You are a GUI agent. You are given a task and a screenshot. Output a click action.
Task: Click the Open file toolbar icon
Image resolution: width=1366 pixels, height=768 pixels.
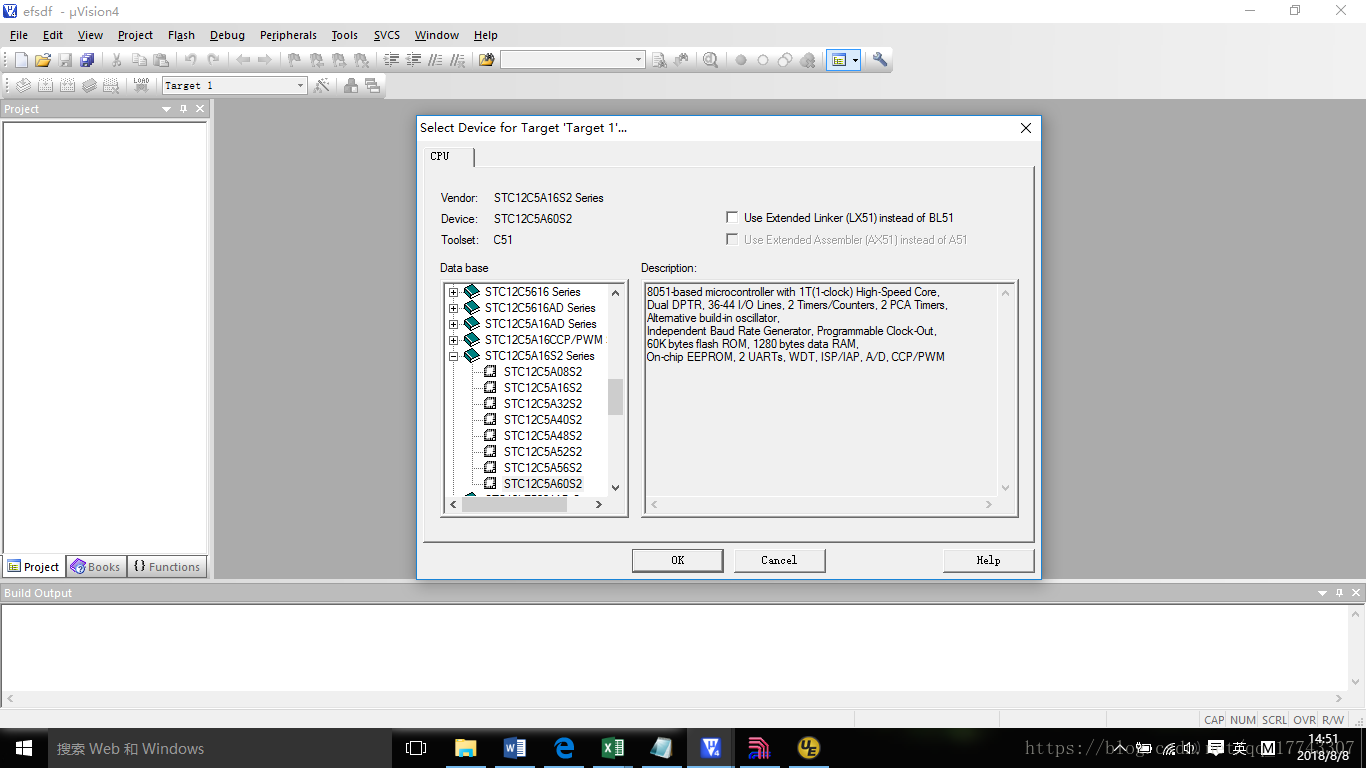(x=43, y=60)
